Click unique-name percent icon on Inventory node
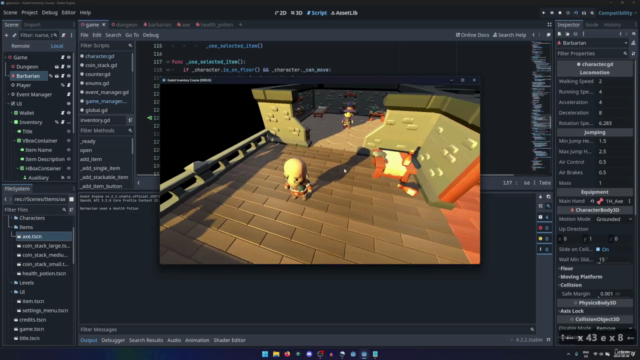This screenshot has height=360, width=640. (x=56, y=122)
